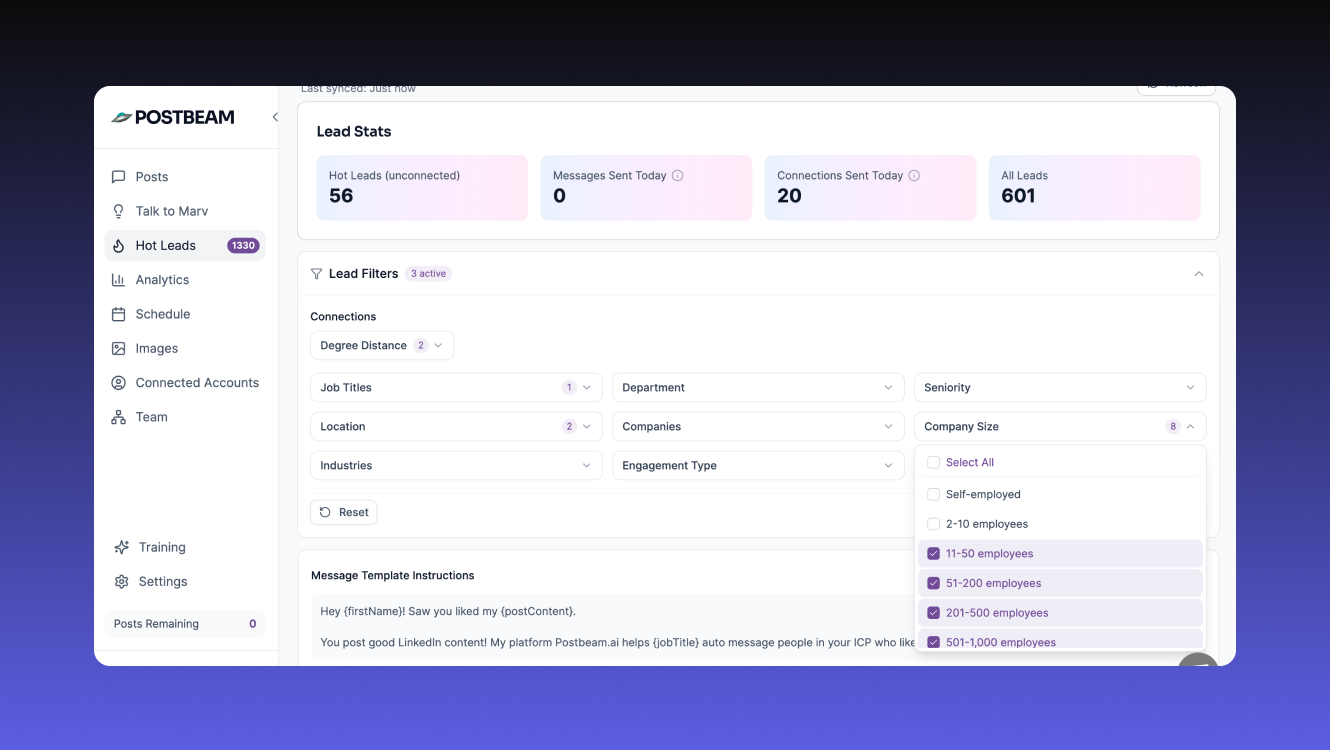
Task: Click the Message Template Instructions heading
Action: tap(393, 576)
